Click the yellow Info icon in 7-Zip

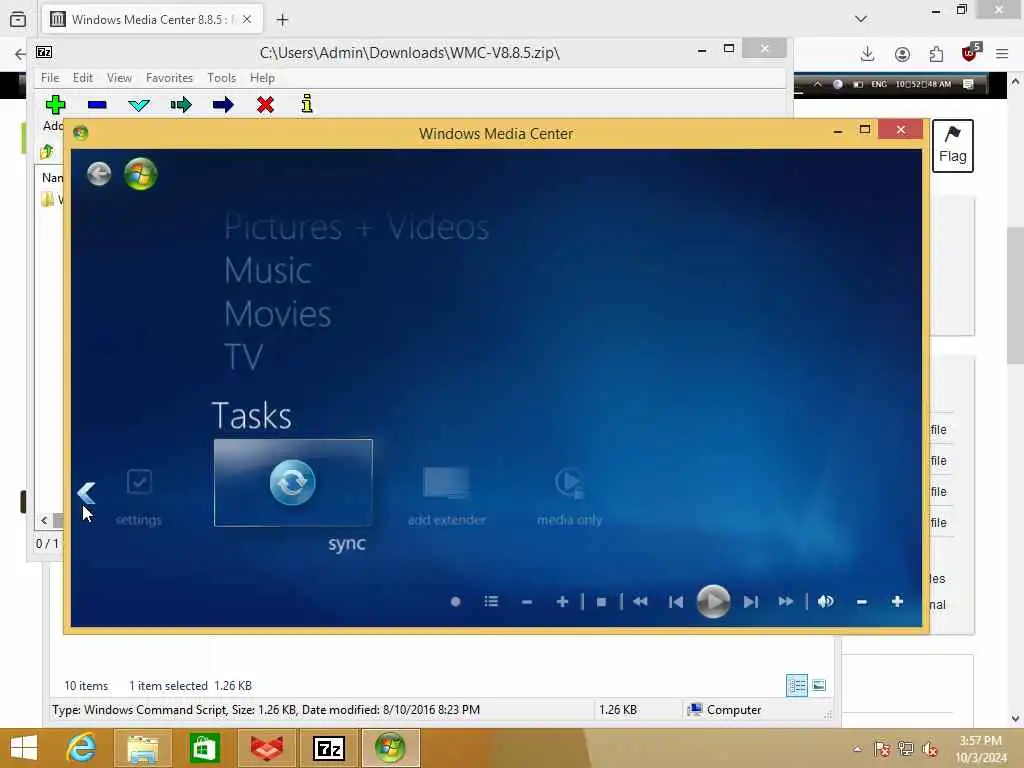tap(307, 104)
